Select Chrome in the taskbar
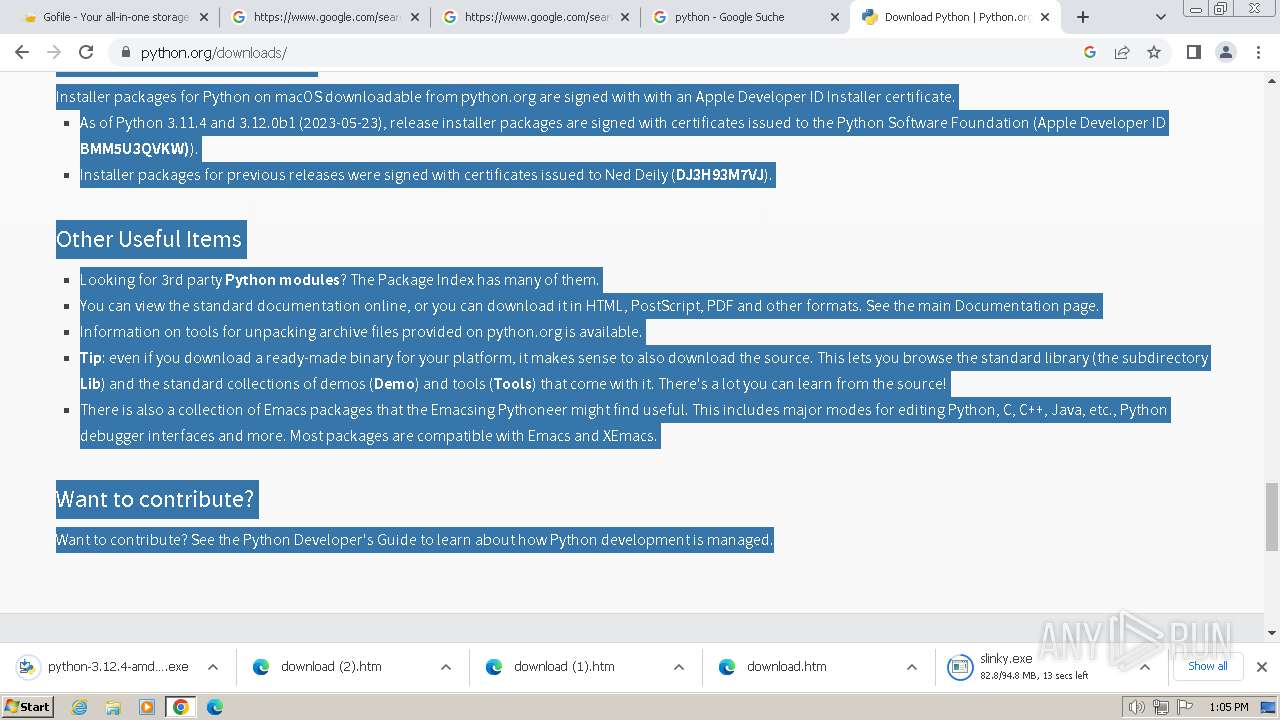Image resolution: width=1280 pixels, height=720 pixels. pos(181,707)
